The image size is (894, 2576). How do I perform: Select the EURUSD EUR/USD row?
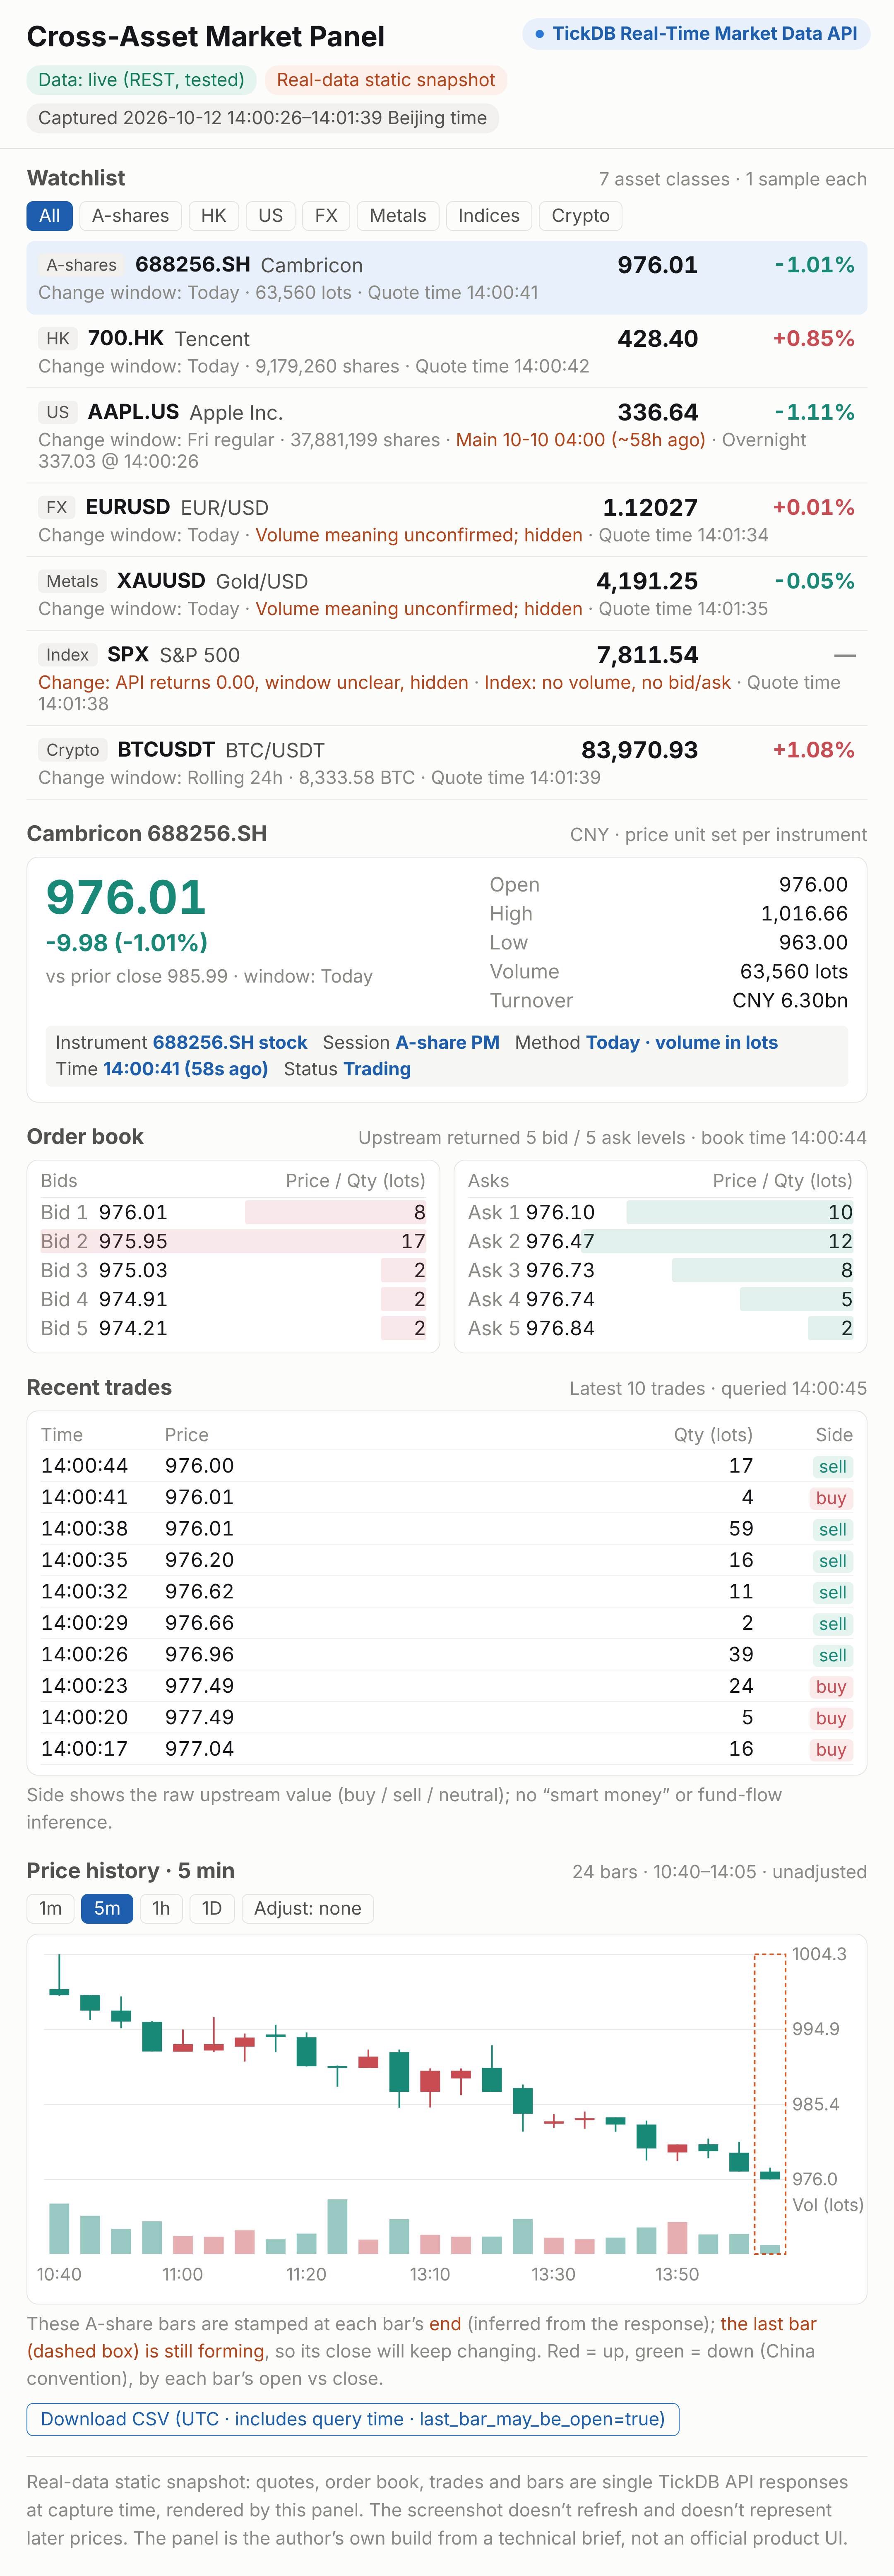pyautogui.click(x=447, y=520)
